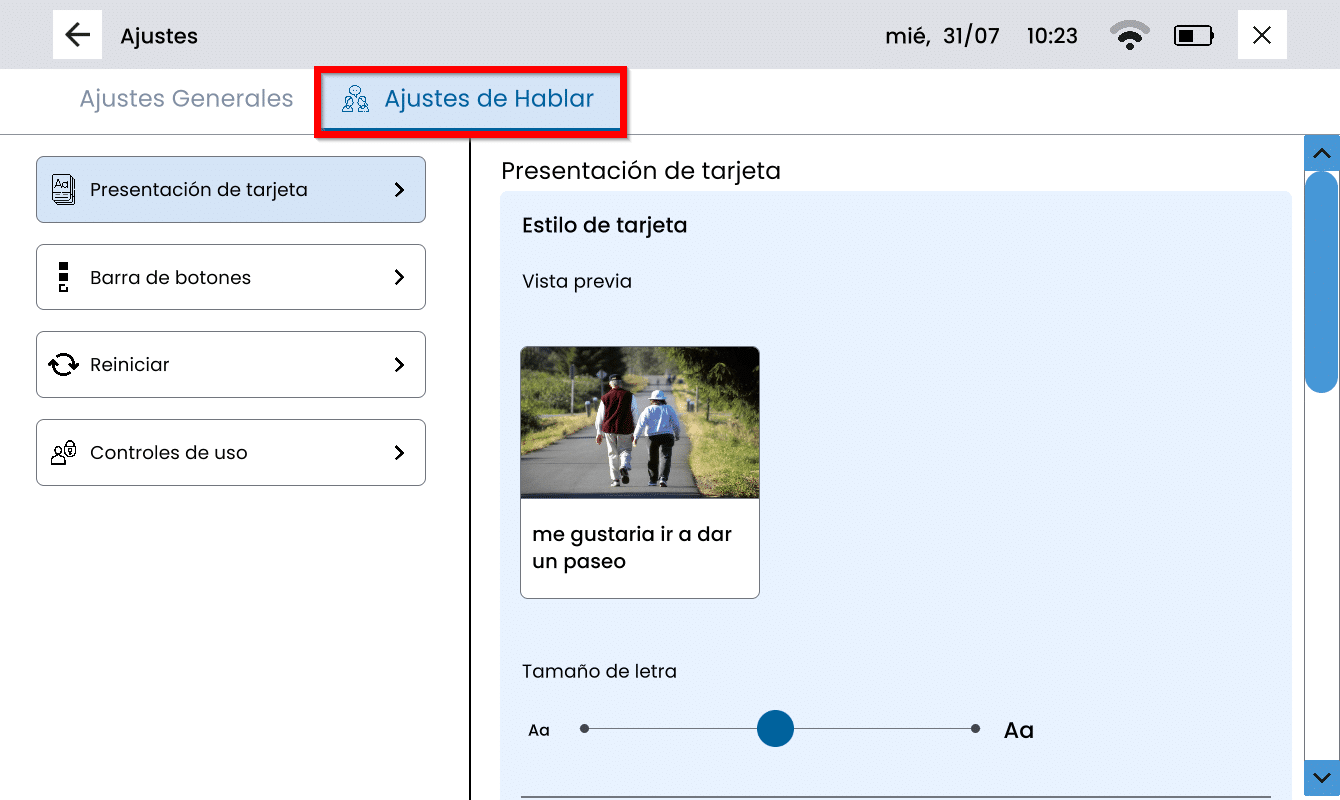The height and width of the screenshot is (800, 1340).
Task: Expand Reiniciar chevron arrow
Action: (399, 365)
